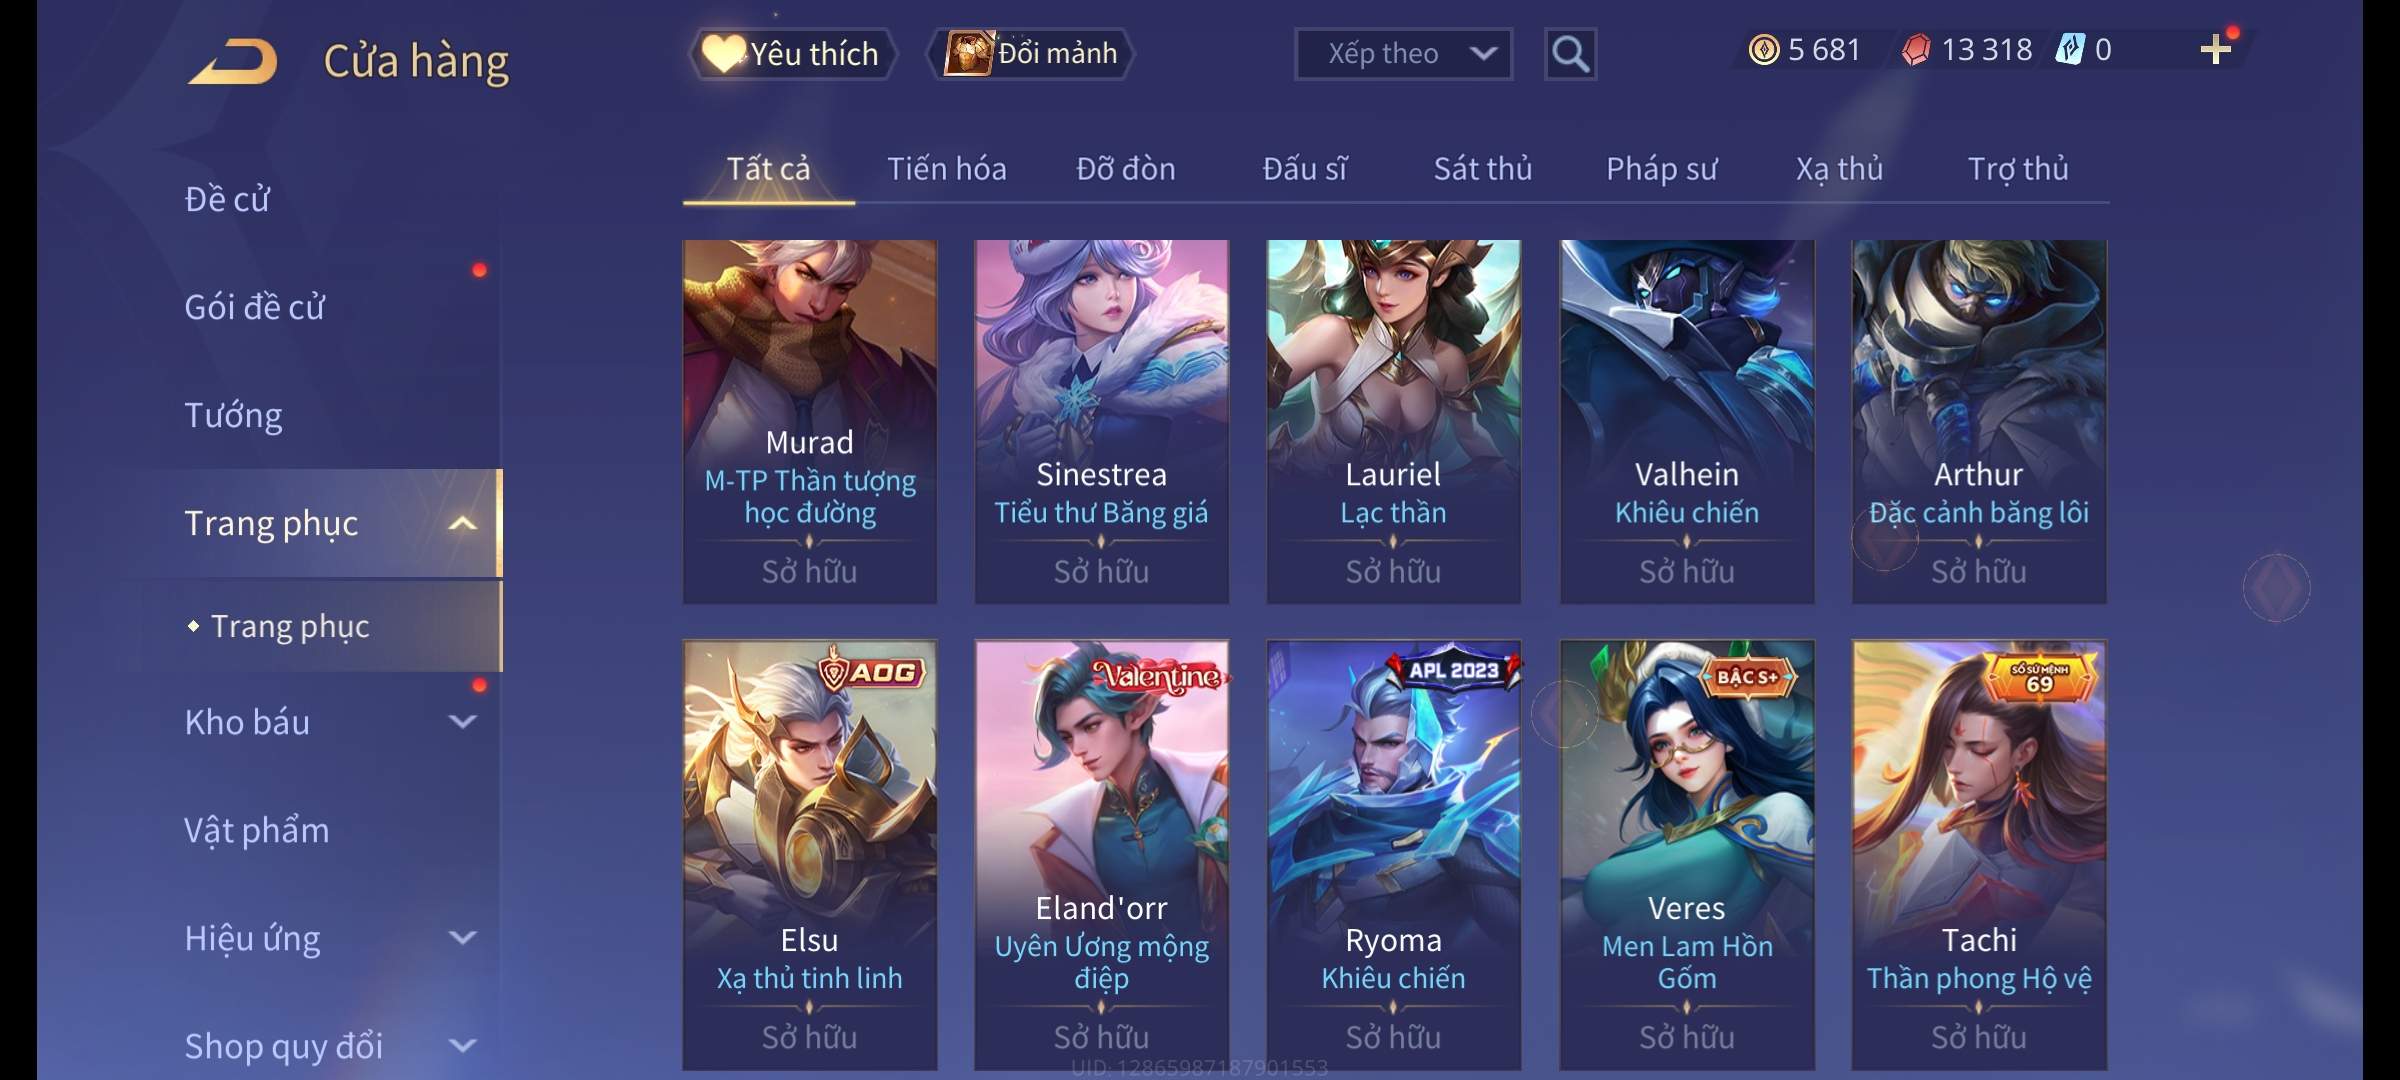Select the Pháp sư tab
The height and width of the screenshot is (1080, 2400).
tap(1662, 169)
